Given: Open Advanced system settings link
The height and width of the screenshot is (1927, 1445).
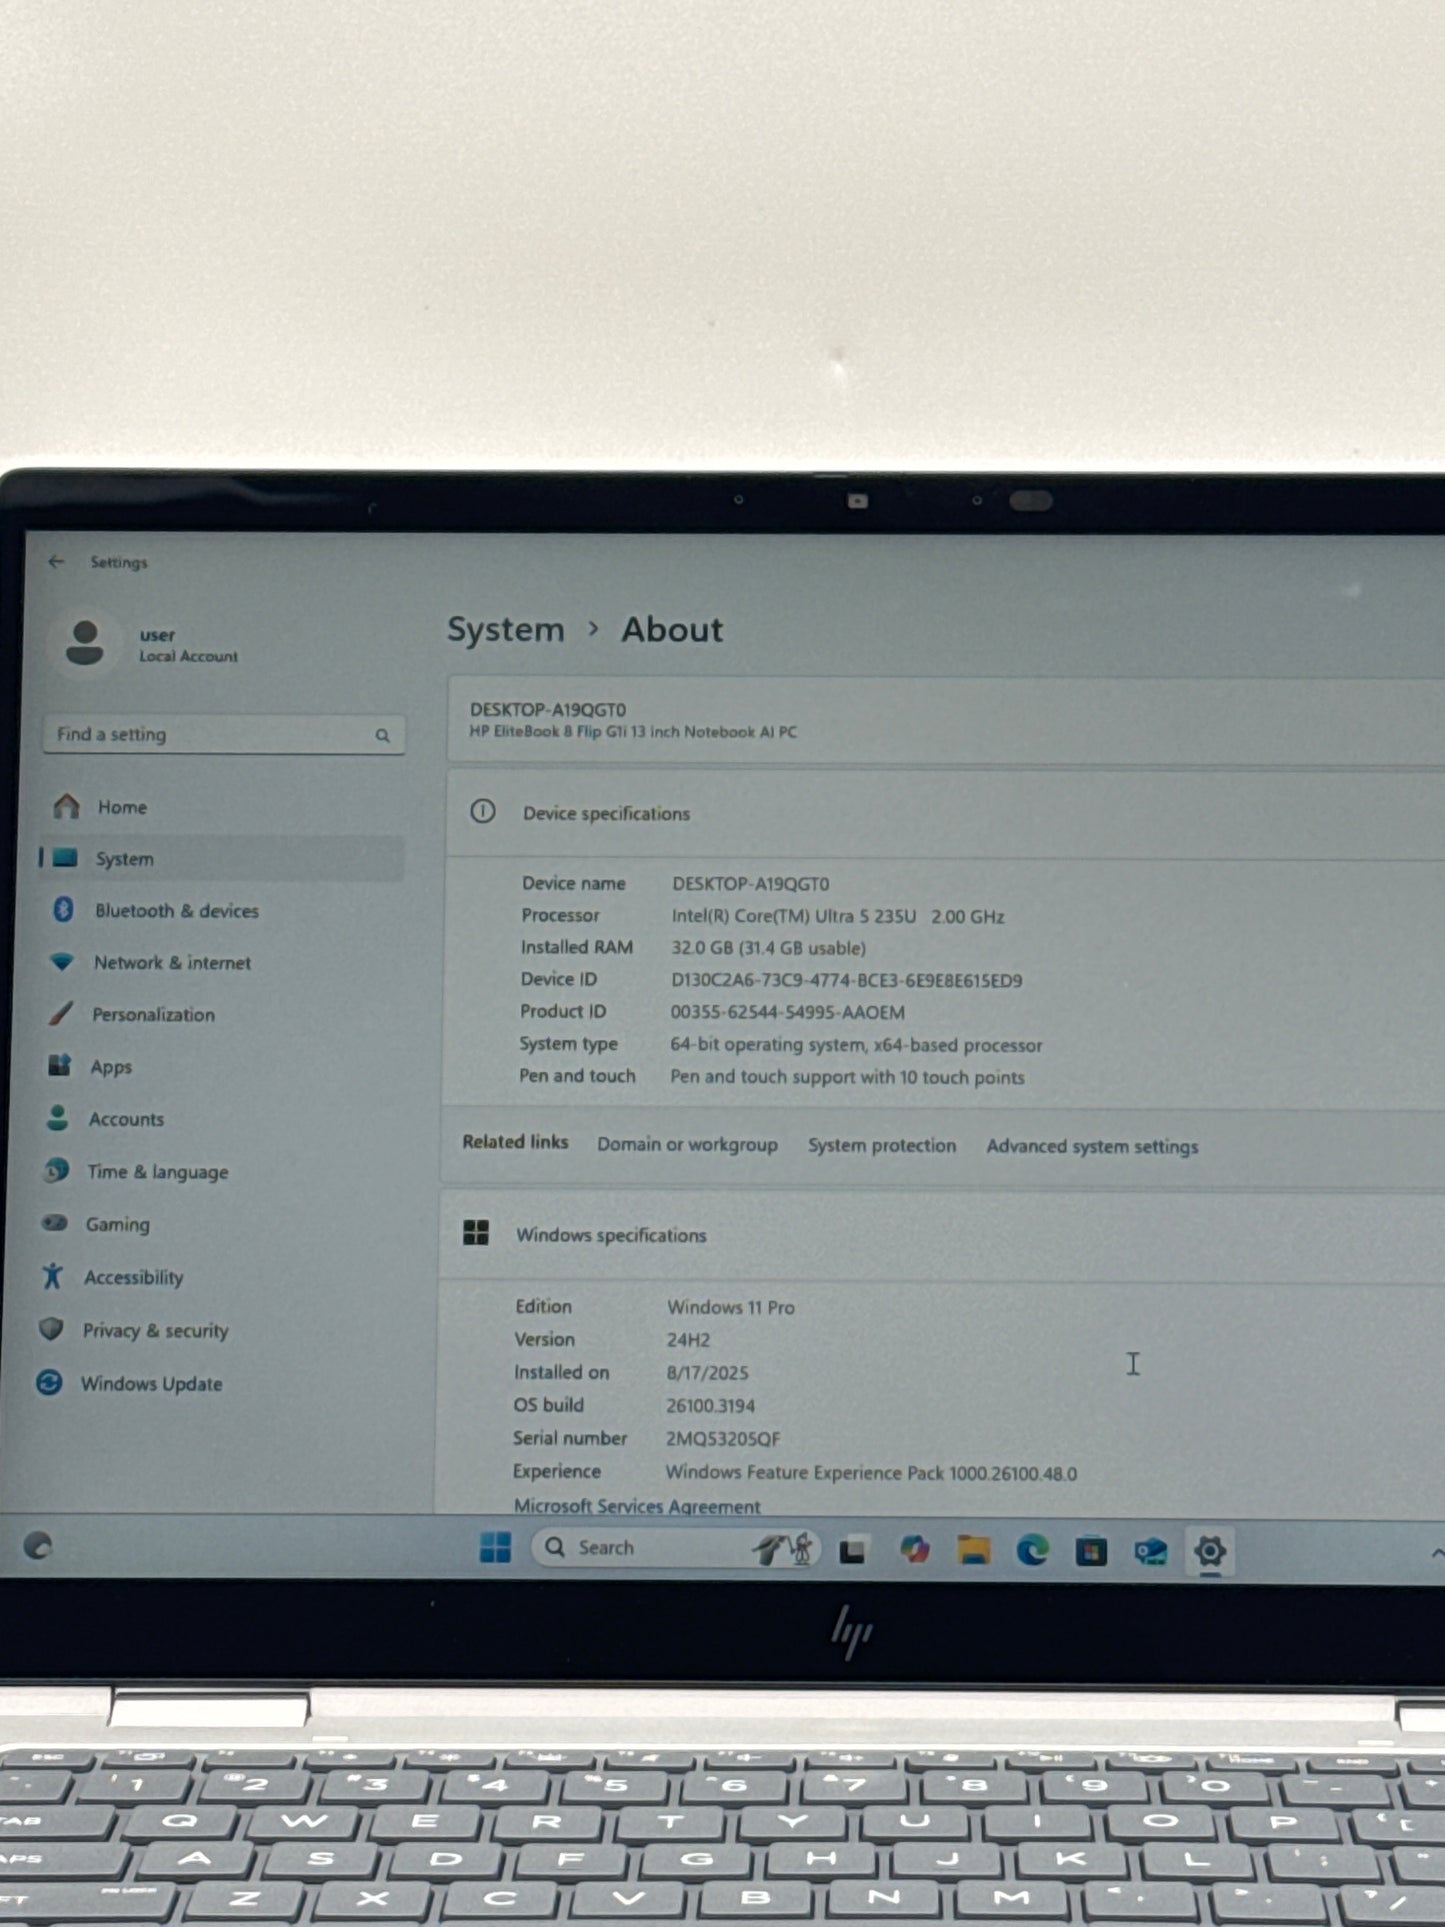Looking at the screenshot, I should [1091, 1147].
